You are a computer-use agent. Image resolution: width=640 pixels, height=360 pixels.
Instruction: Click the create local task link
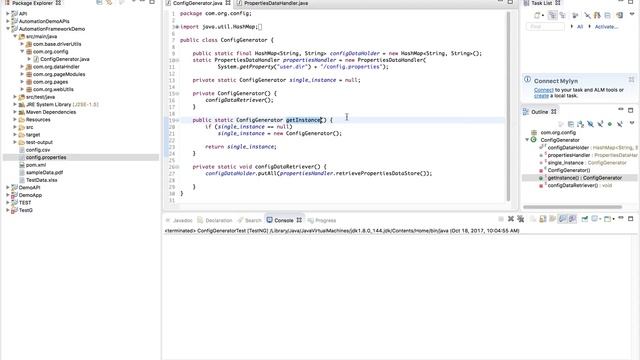pyautogui.click(x=541, y=96)
